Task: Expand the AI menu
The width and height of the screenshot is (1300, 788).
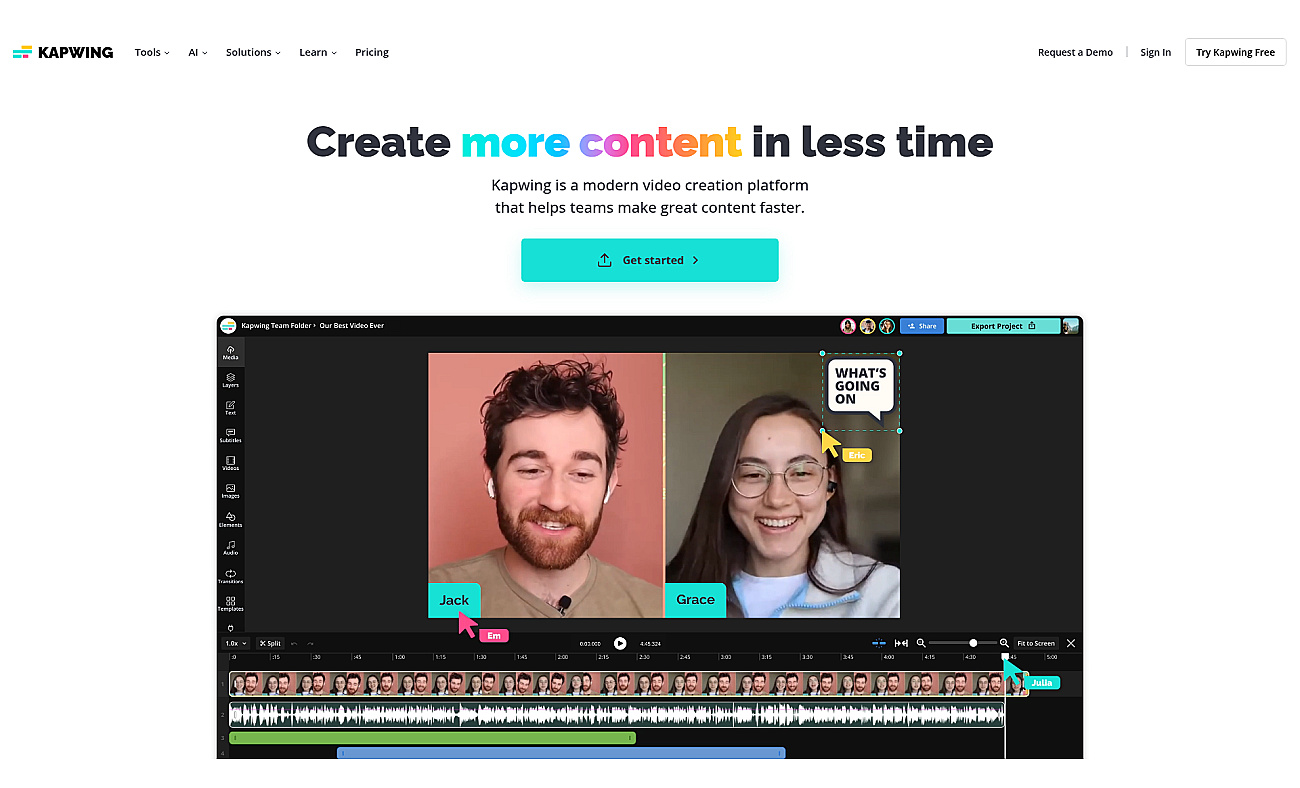Action: coord(198,52)
